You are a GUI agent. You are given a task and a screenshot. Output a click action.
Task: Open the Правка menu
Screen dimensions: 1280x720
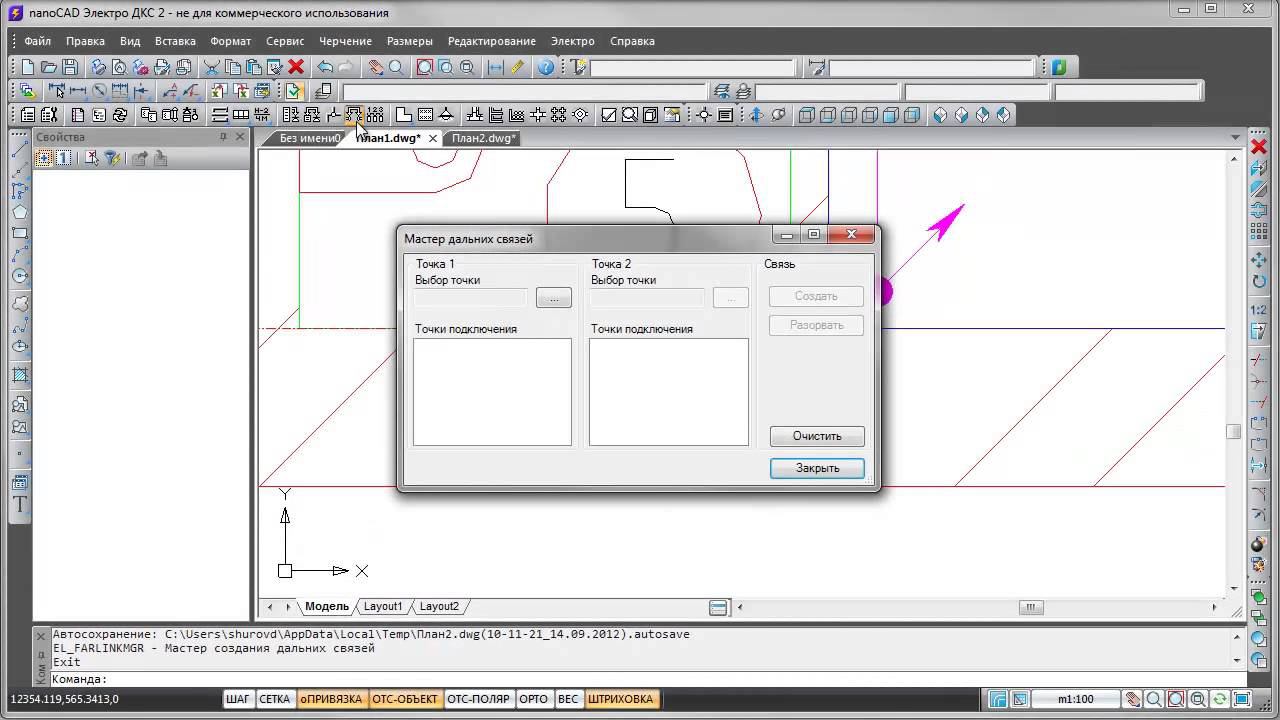click(85, 41)
